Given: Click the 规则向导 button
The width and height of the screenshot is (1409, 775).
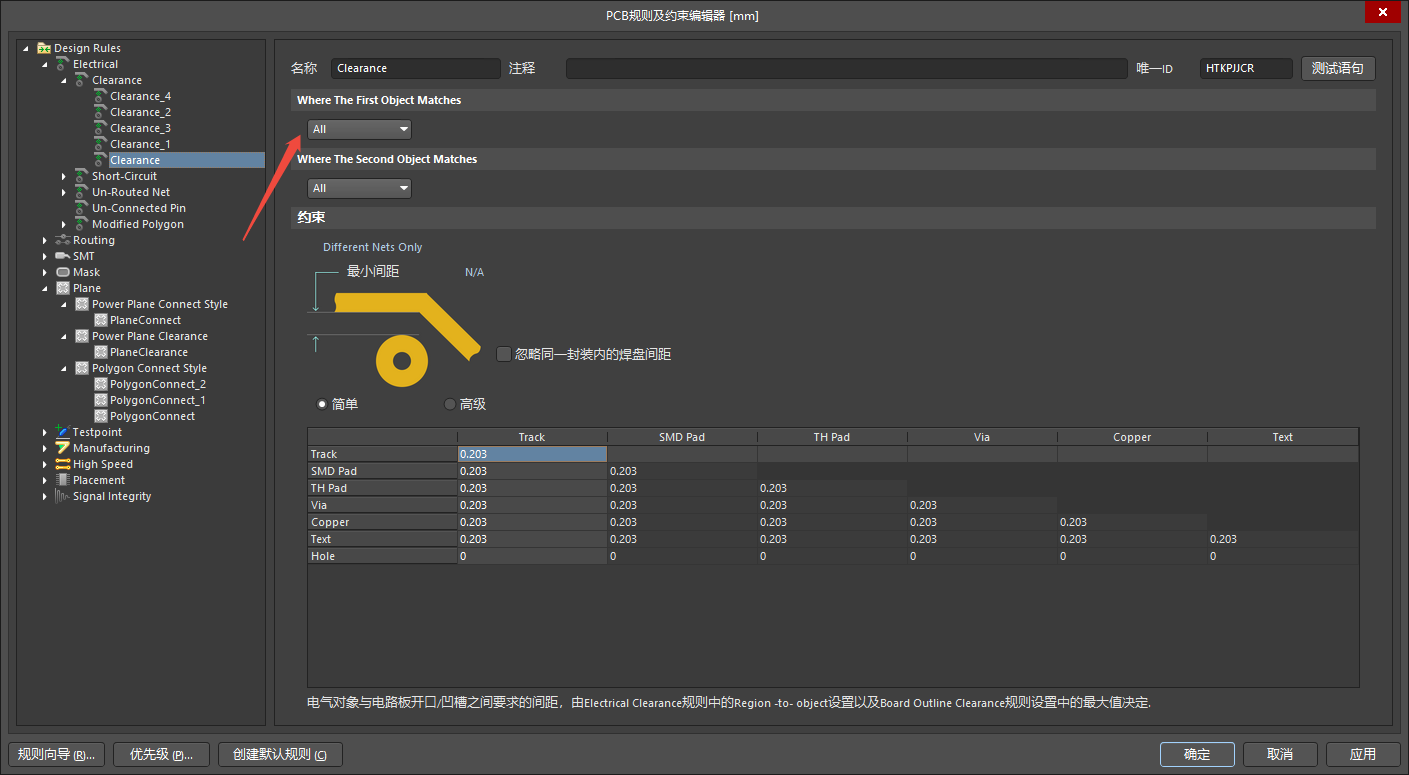Looking at the screenshot, I should 56,754.
